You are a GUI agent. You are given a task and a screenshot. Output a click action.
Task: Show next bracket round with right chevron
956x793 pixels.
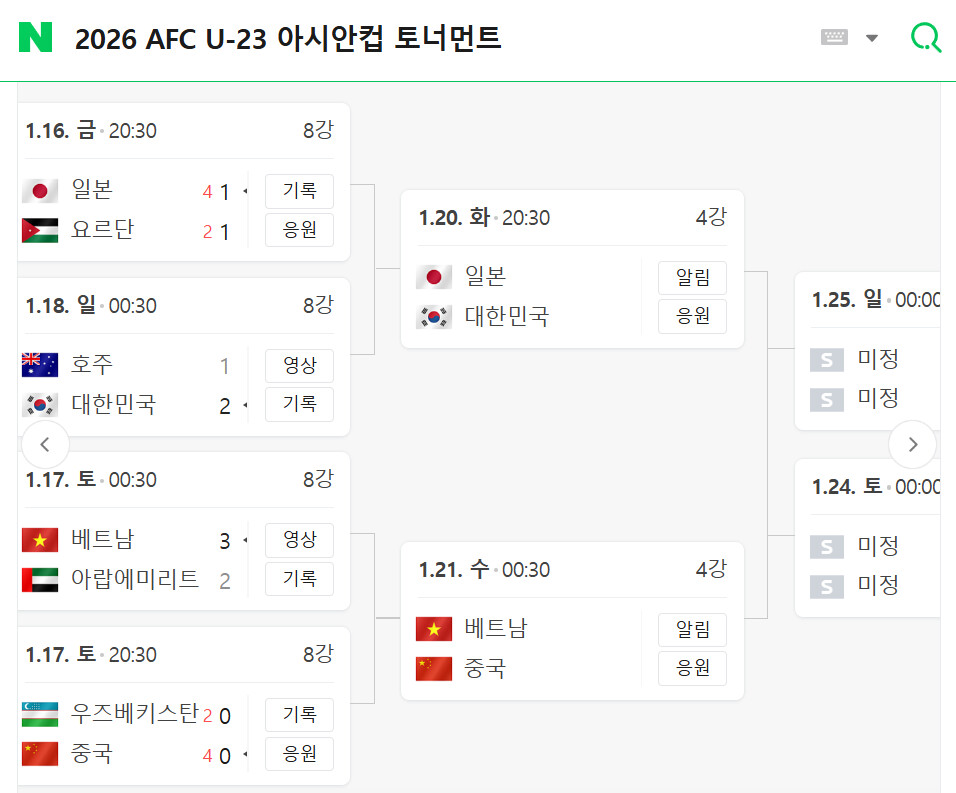(912, 444)
